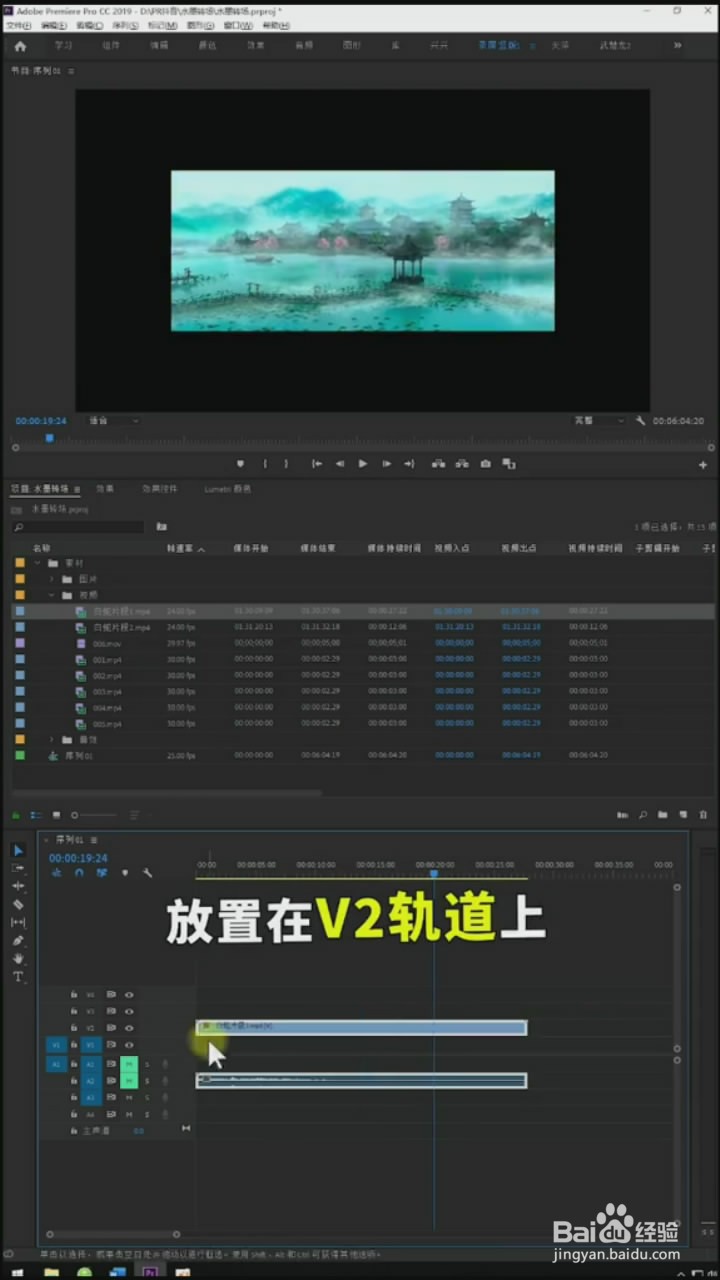
Task: Click the blue playhead on the timeline ruler
Action: tap(434, 873)
